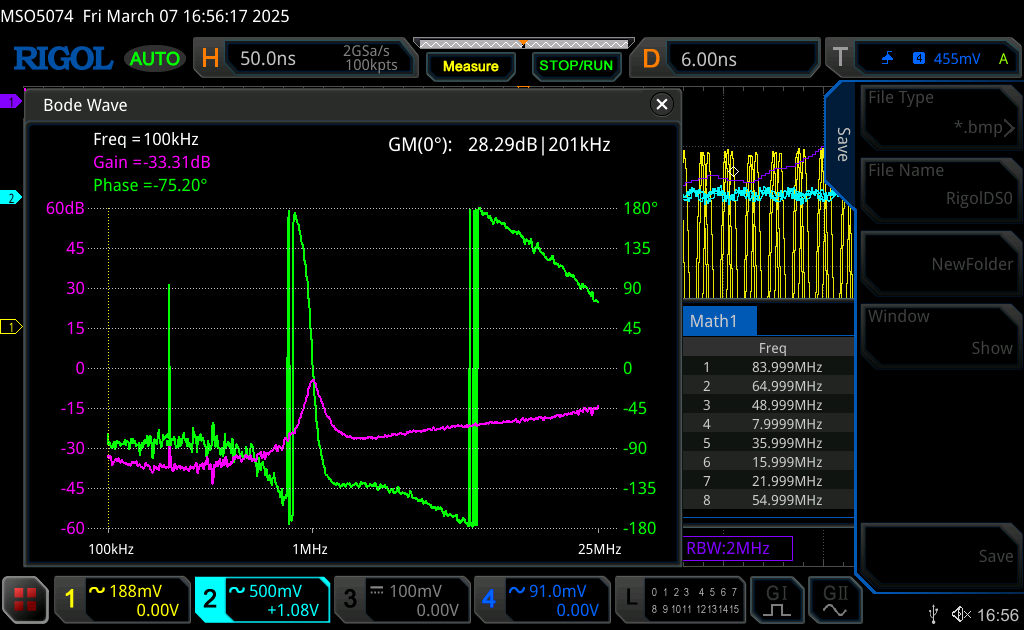The width and height of the screenshot is (1024, 630).
Task: Open the File Name RigolDS0 field
Action: (940, 185)
